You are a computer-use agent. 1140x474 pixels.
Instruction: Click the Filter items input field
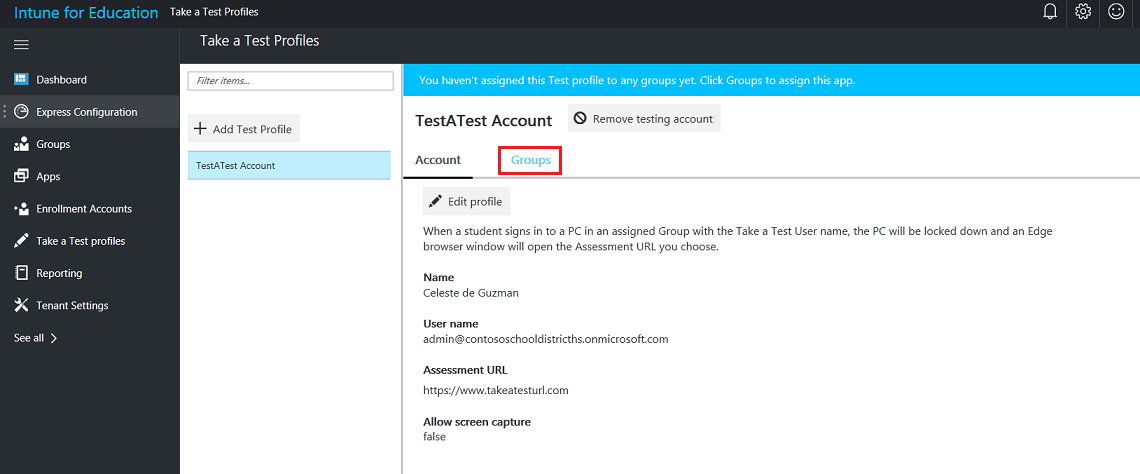tap(290, 81)
